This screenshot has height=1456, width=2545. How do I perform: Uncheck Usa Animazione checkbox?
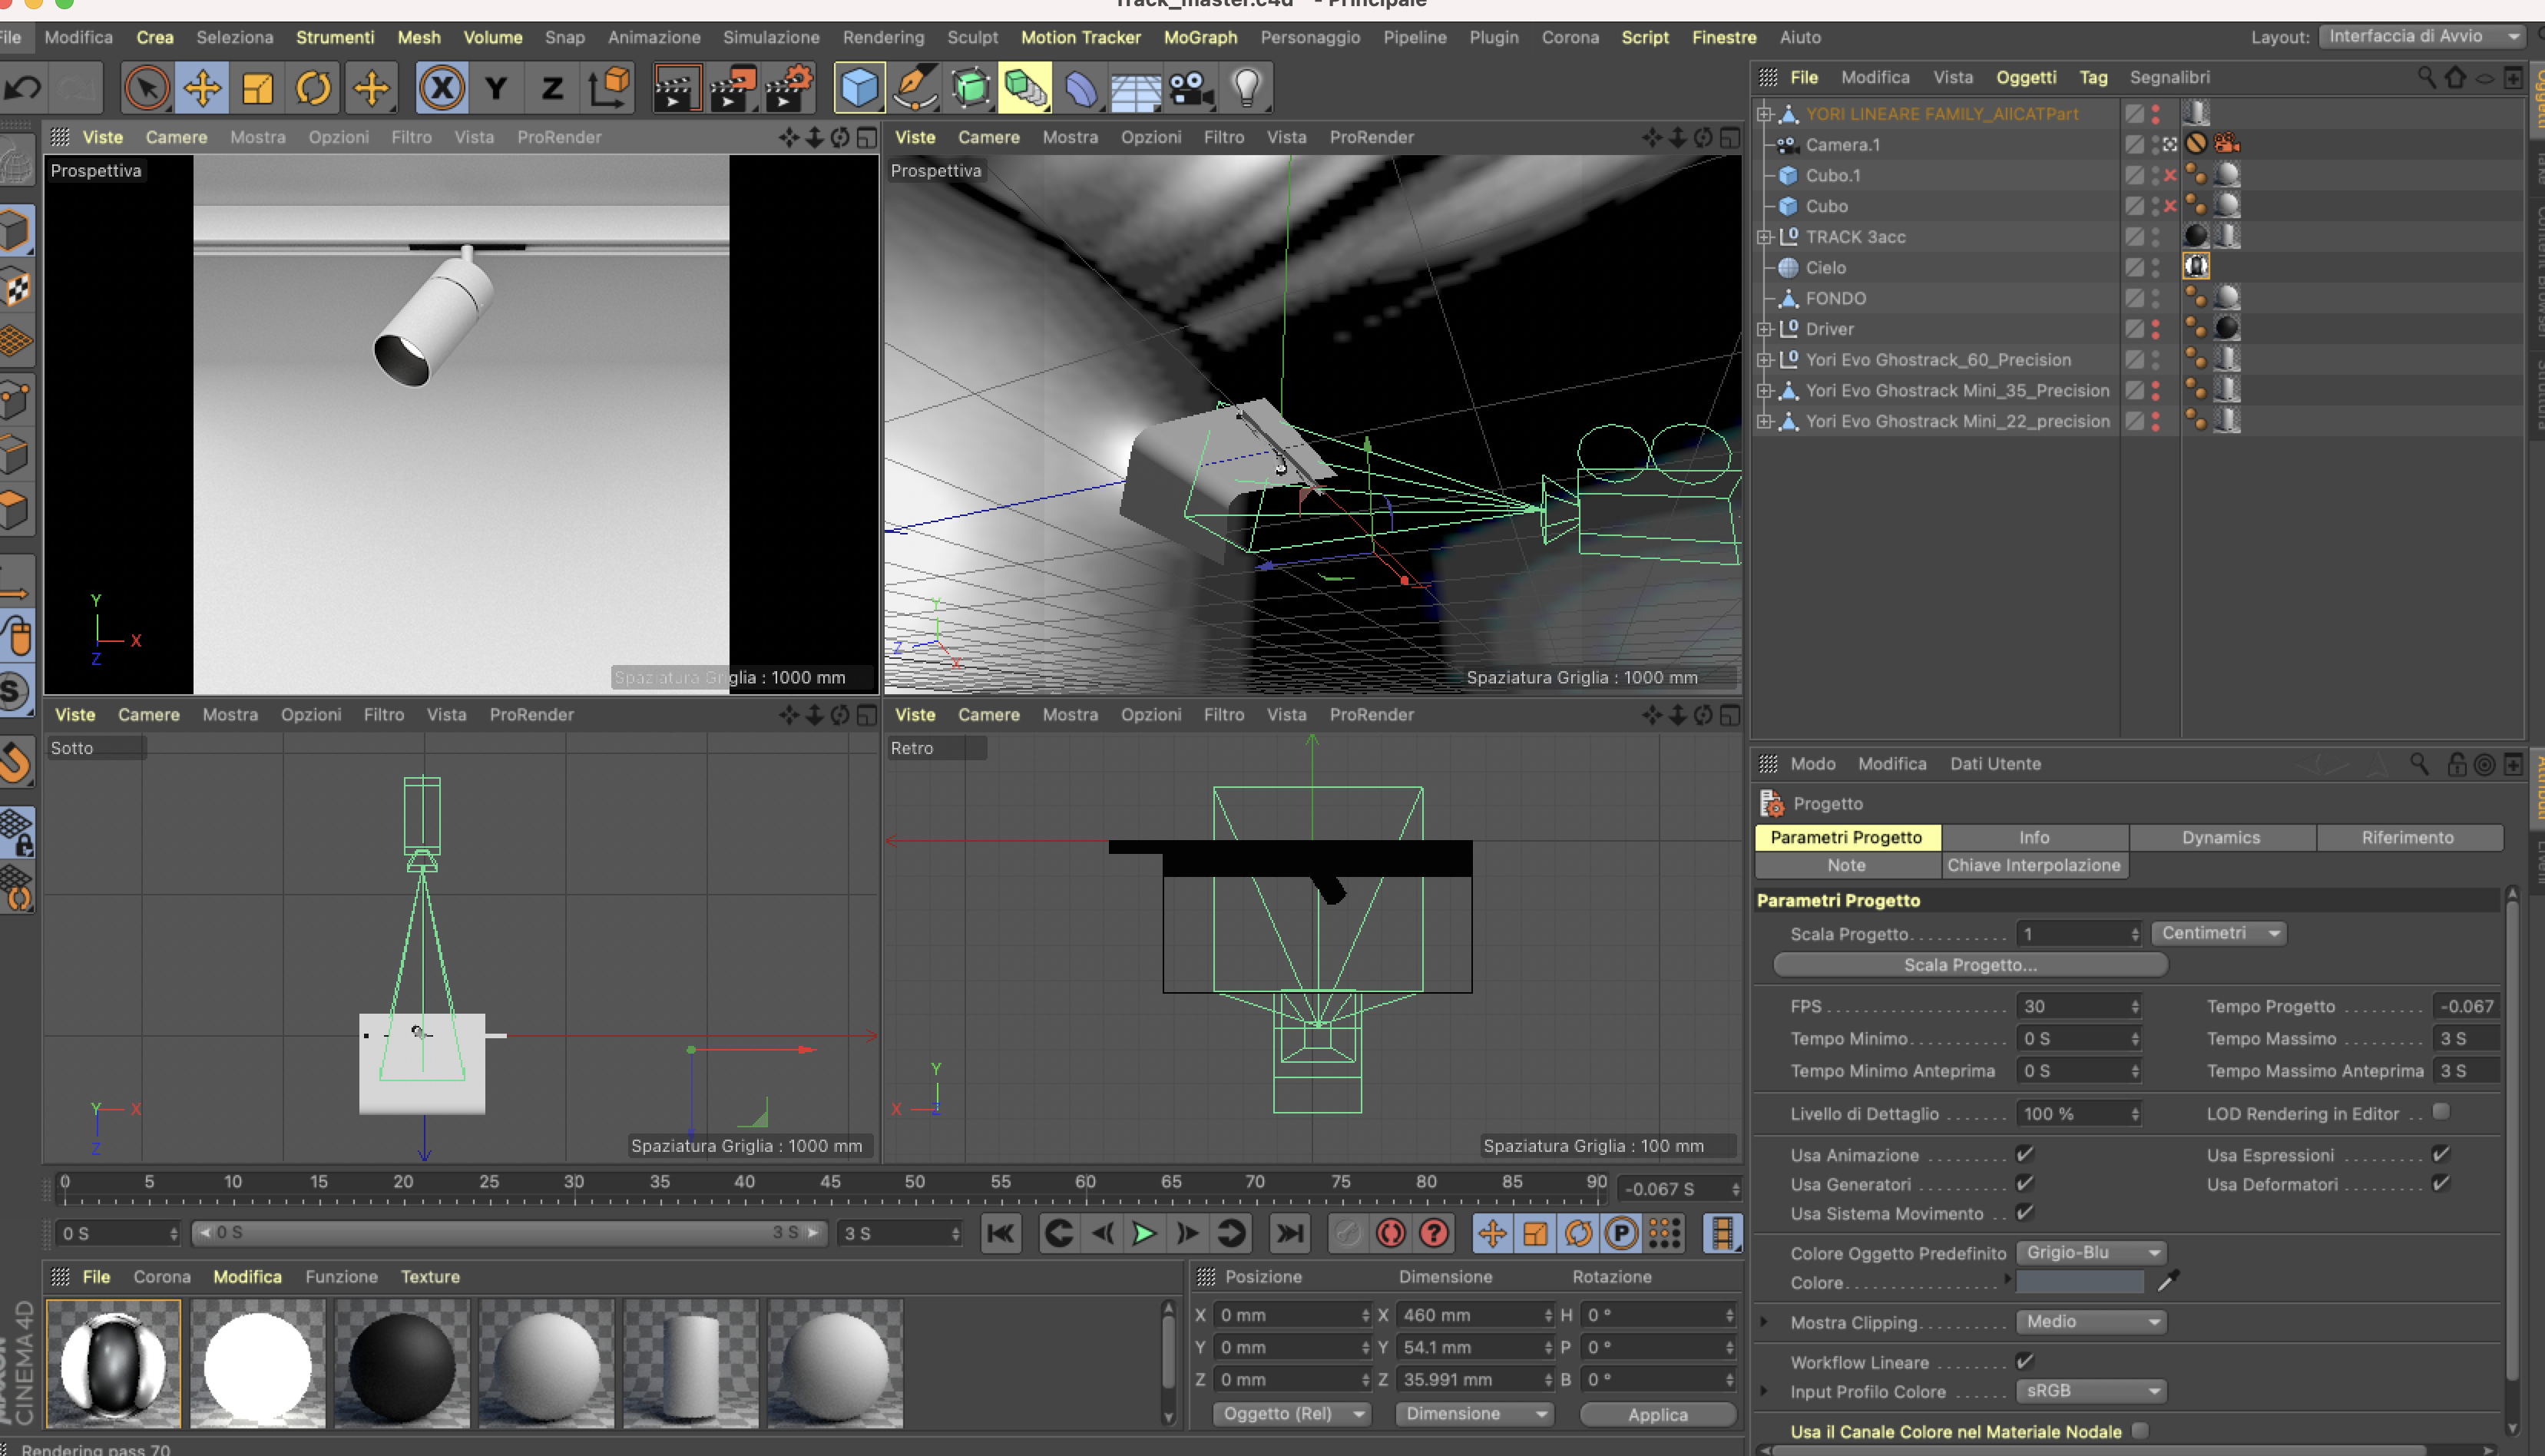pos(2024,1154)
